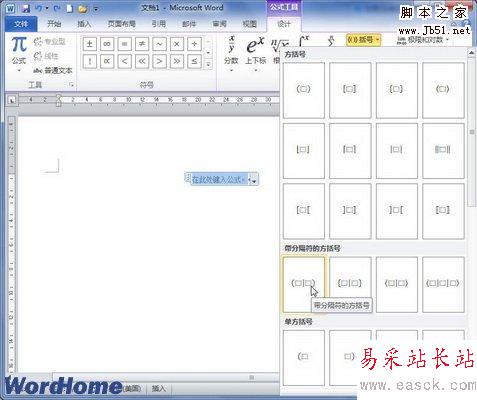The width and height of the screenshot is (477, 400).
Task: Select the parentheses (□) bracket template
Action: 303,90
